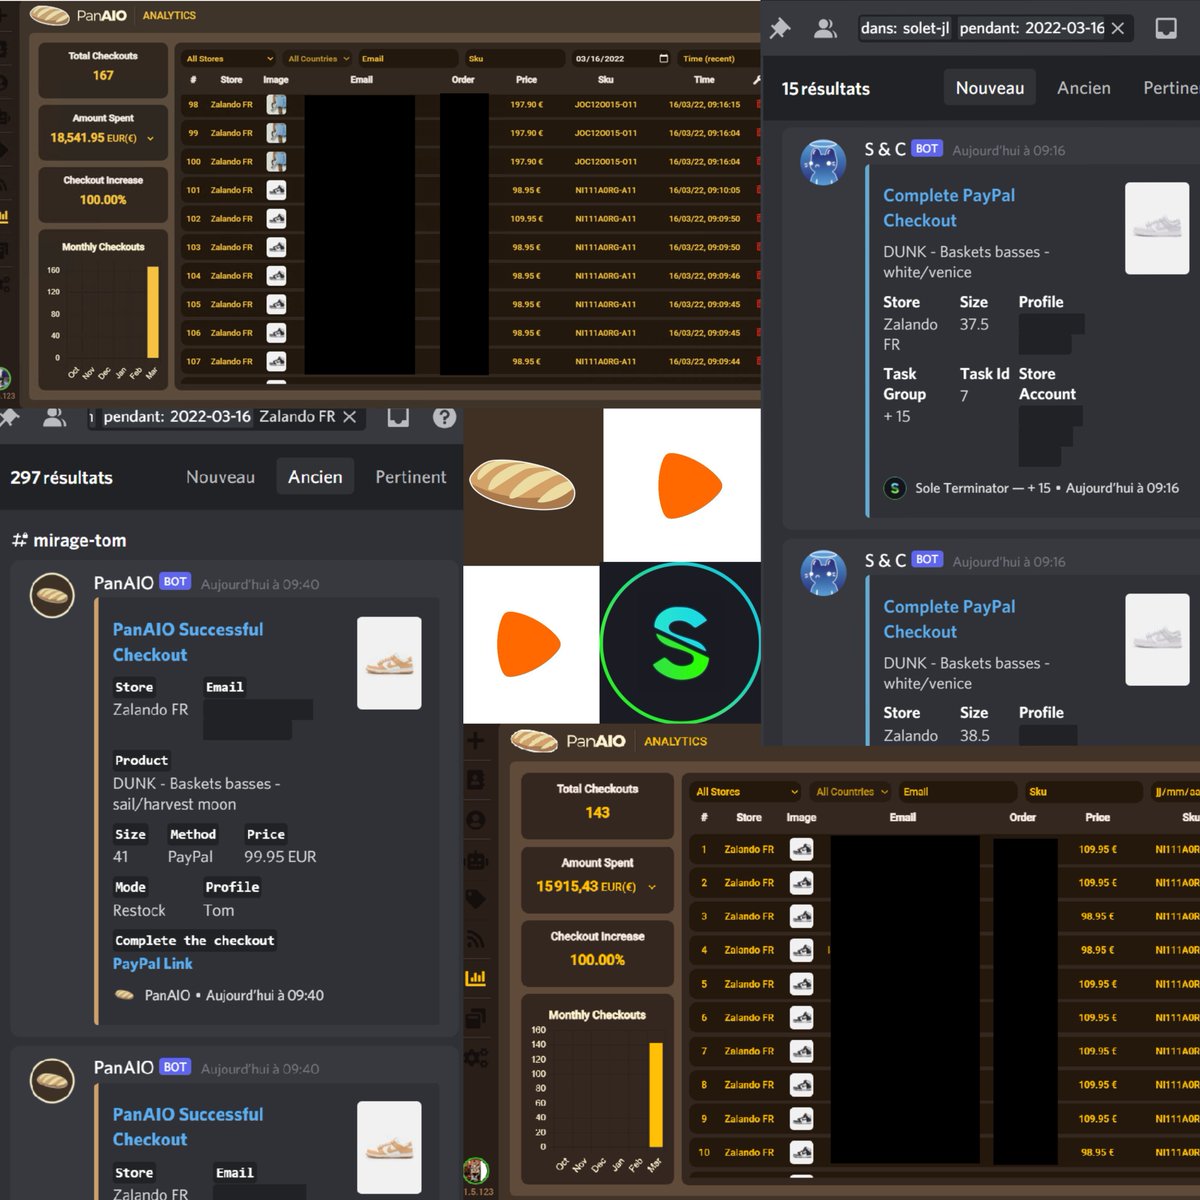This screenshot has height=1200, width=1200.
Task: Open the robot tasks icon in bottom PanAIO sidebar
Action: click(476, 859)
